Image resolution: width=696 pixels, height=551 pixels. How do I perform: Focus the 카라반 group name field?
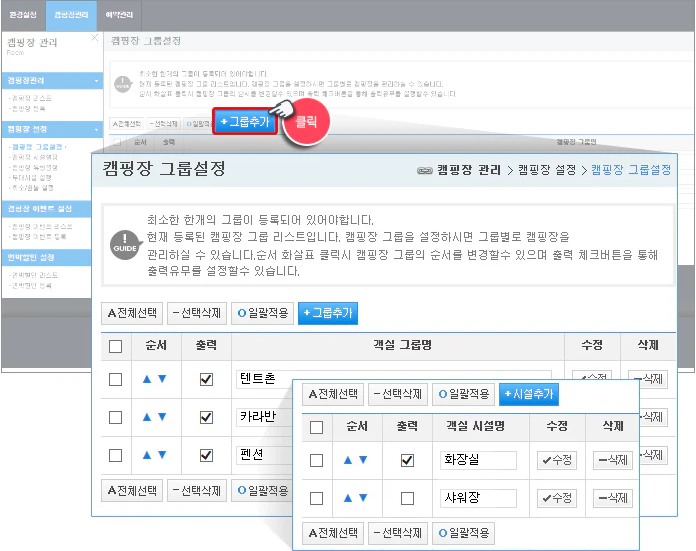264,417
